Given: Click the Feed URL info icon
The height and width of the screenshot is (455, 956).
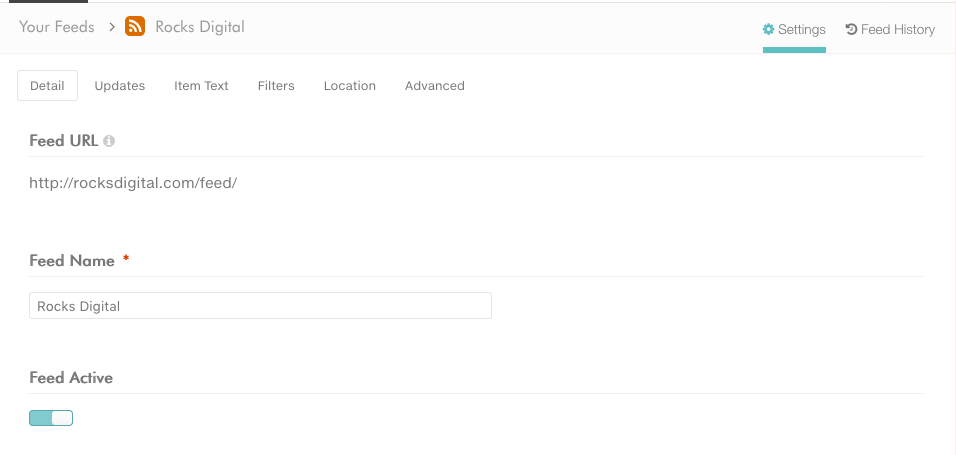Looking at the screenshot, I should pos(109,141).
